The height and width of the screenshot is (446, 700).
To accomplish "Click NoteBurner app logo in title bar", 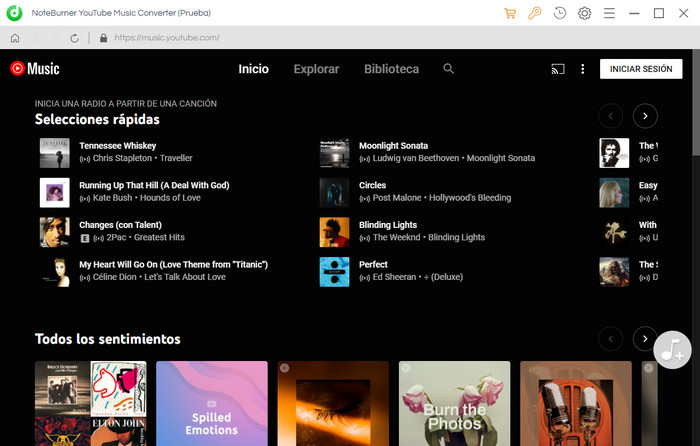I will 14,13.
